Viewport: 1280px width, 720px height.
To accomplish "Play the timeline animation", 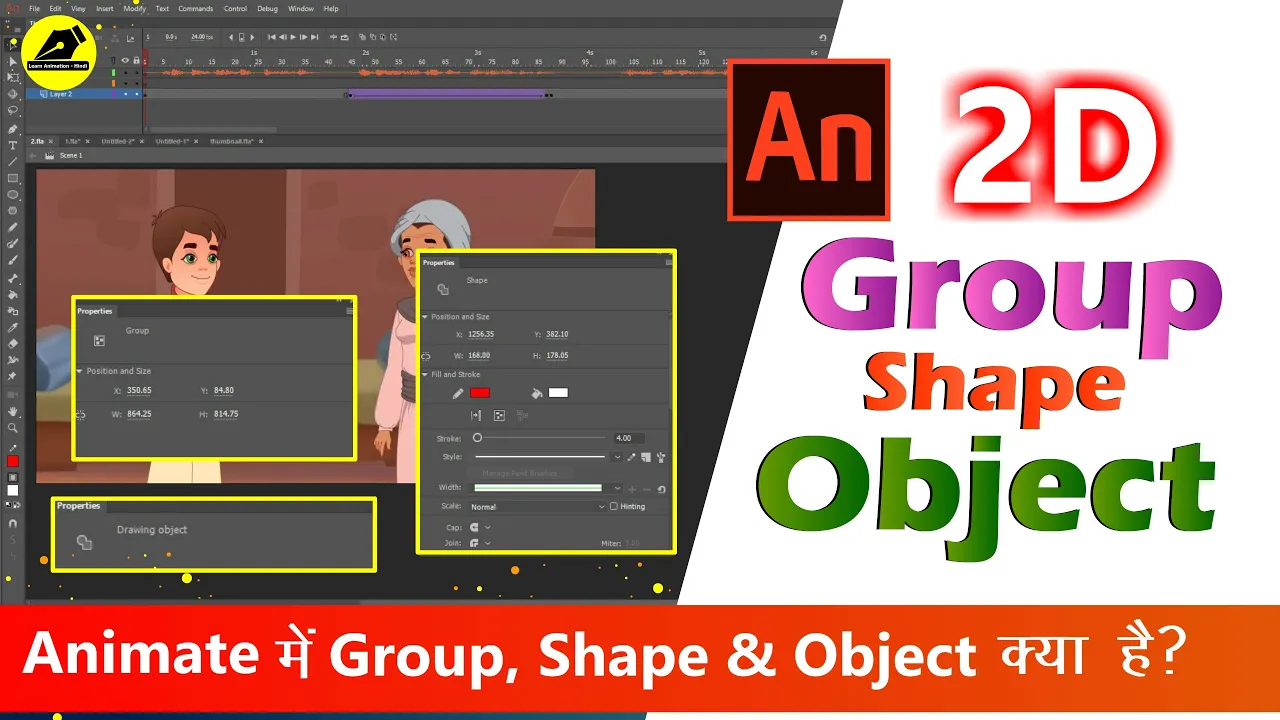I will tap(293, 37).
